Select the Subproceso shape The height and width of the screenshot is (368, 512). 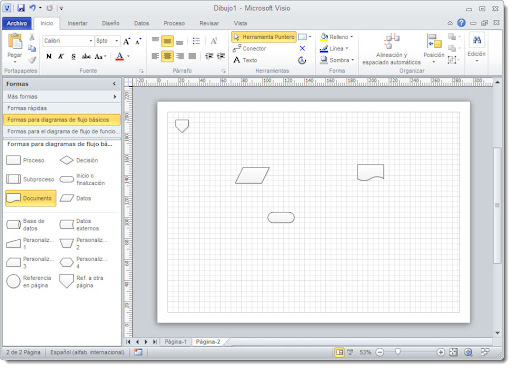[x=30, y=179]
